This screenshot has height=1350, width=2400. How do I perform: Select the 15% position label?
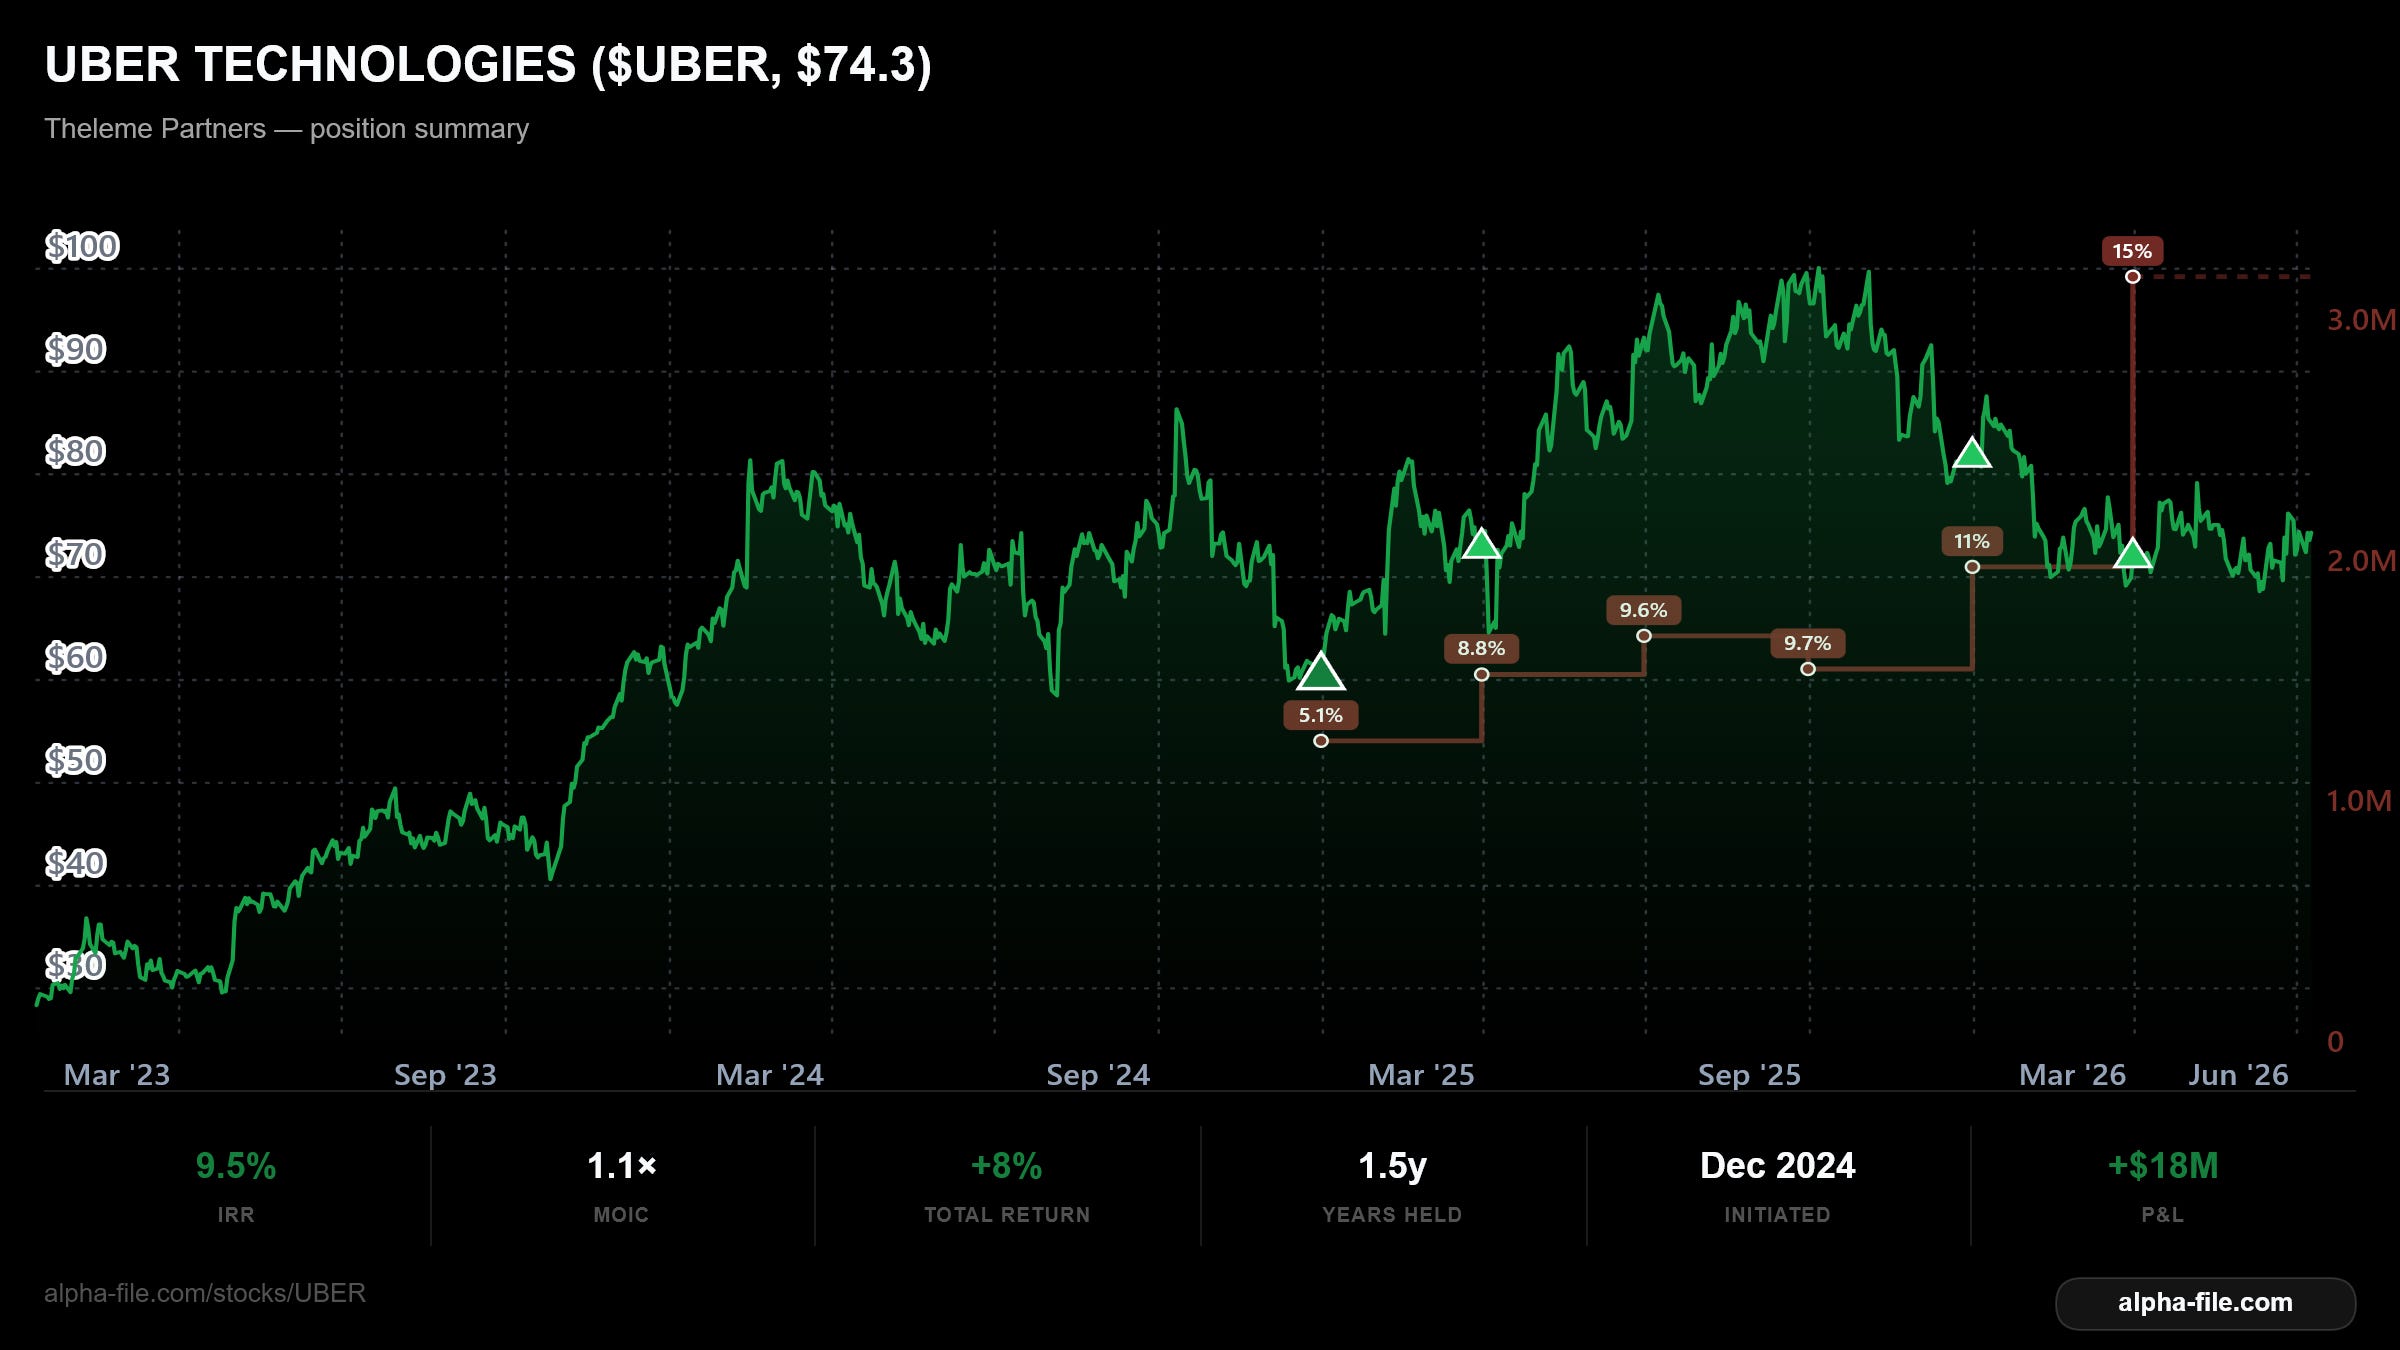2132,251
